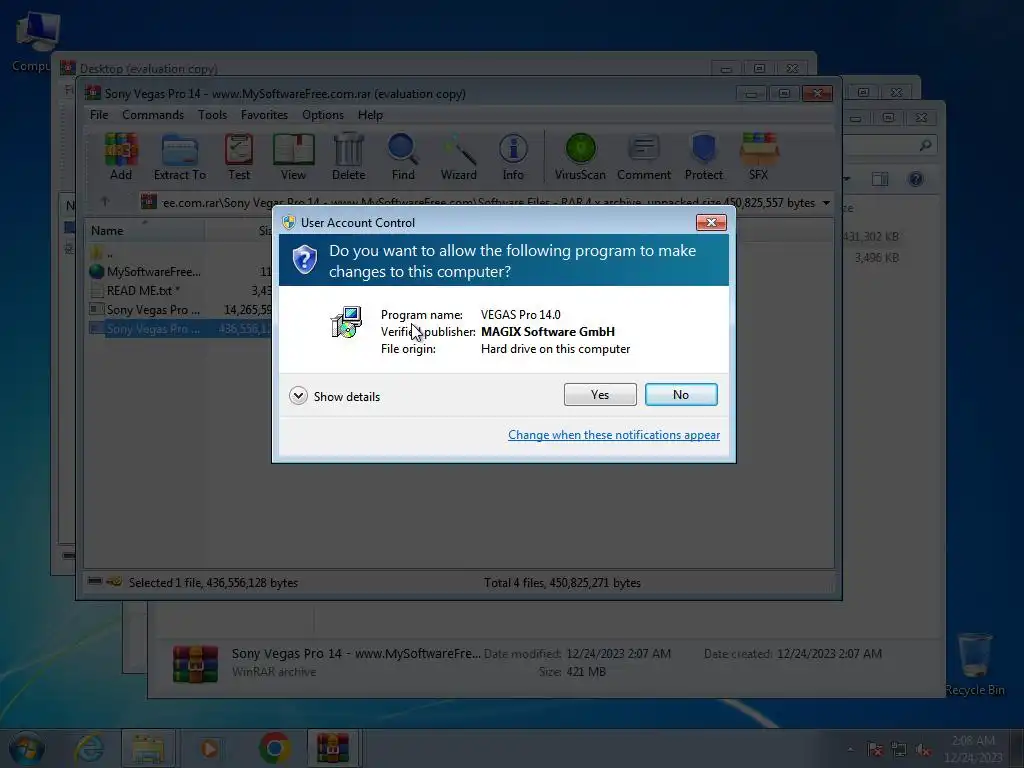Click the Name column header
The width and height of the screenshot is (1024, 768).
pyautogui.click(x=145, y=231)
